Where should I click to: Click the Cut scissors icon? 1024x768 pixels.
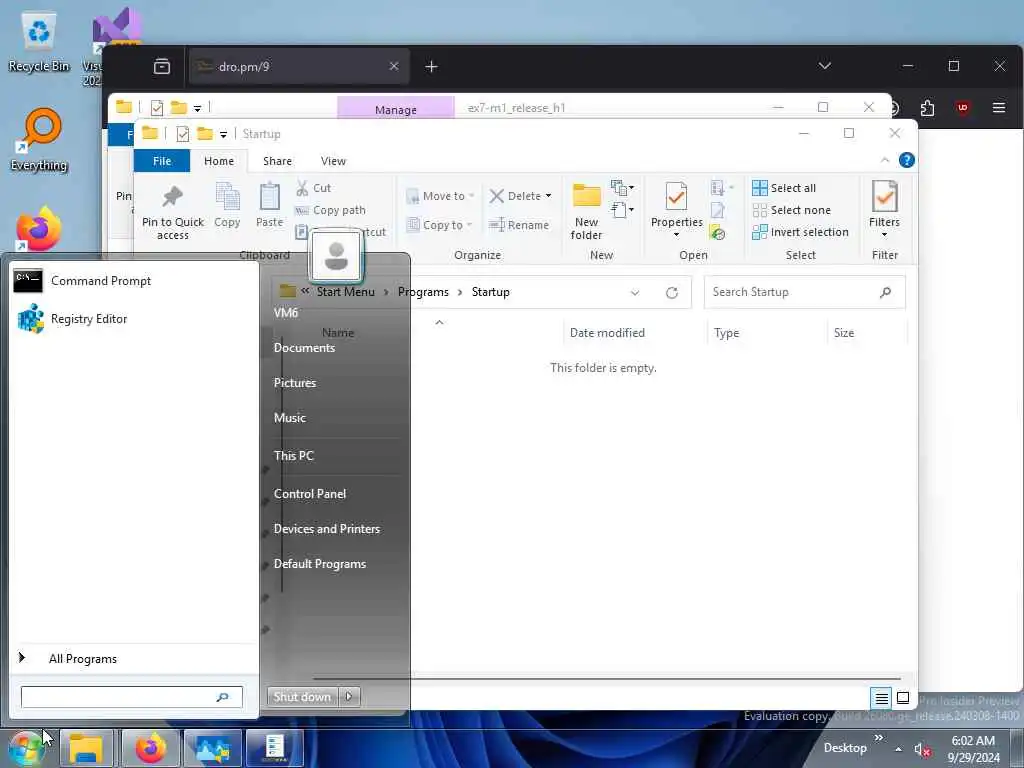302,188
